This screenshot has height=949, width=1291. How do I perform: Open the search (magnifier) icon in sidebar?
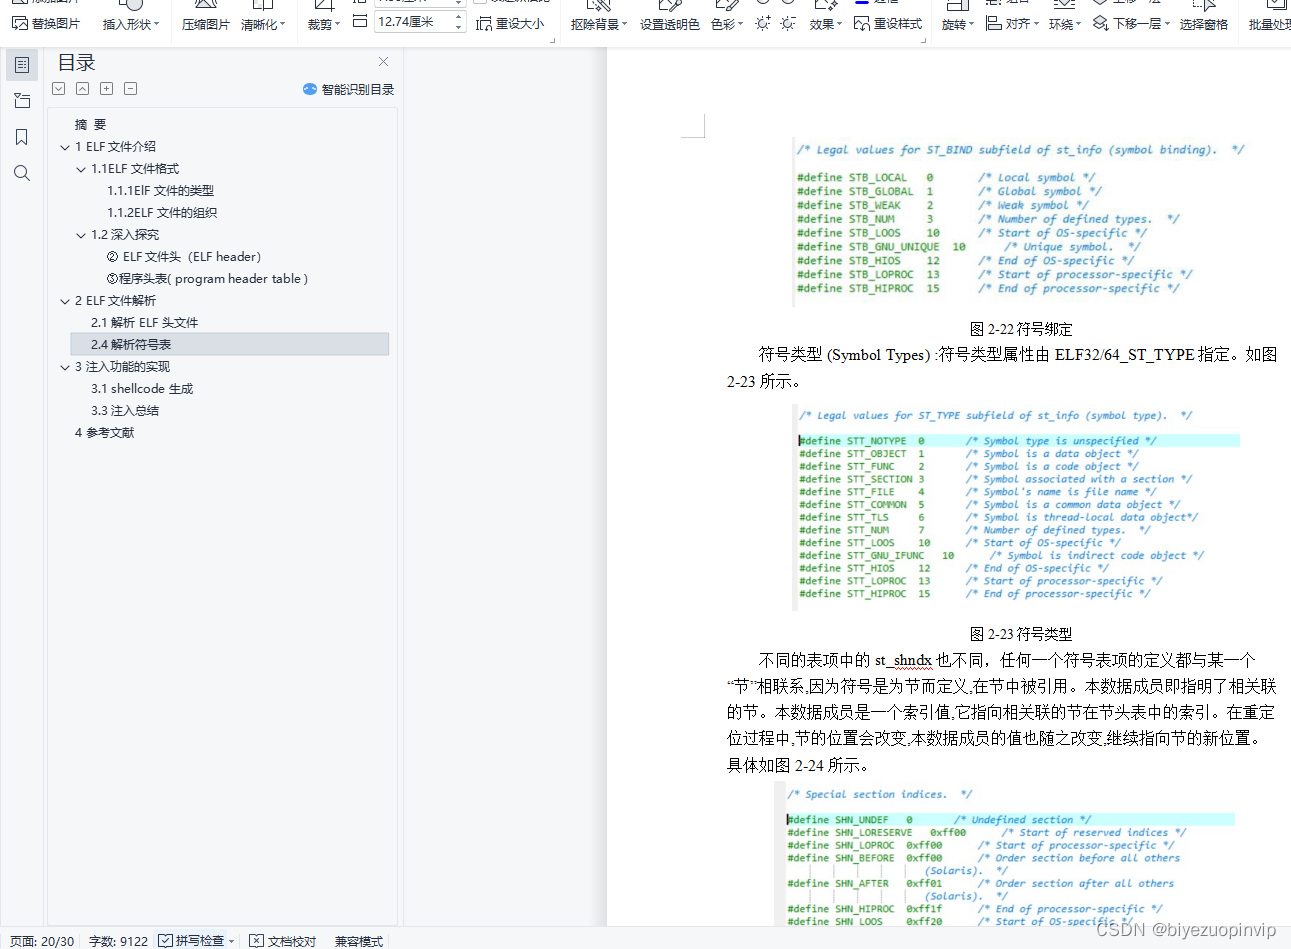(x=22, y=173)
